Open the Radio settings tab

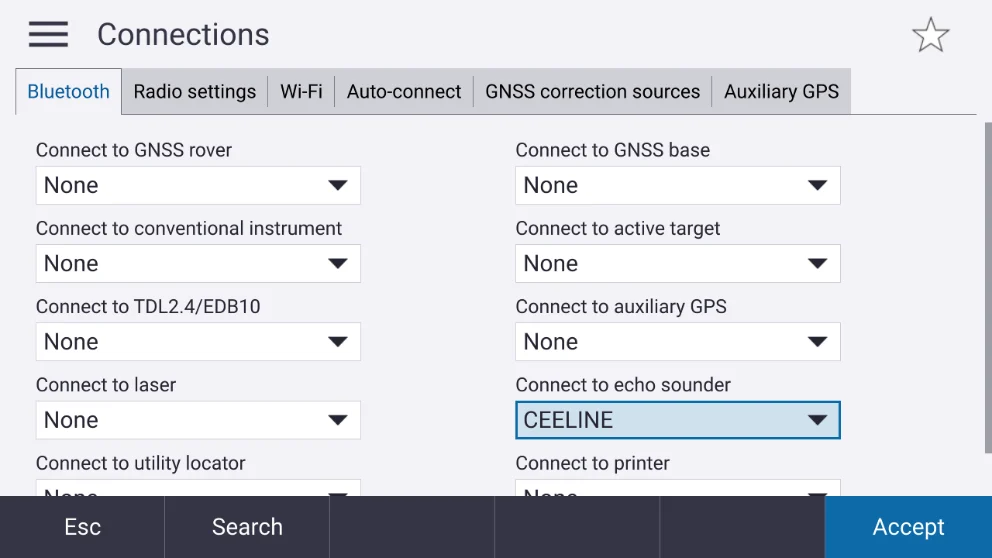click(195, 92)
